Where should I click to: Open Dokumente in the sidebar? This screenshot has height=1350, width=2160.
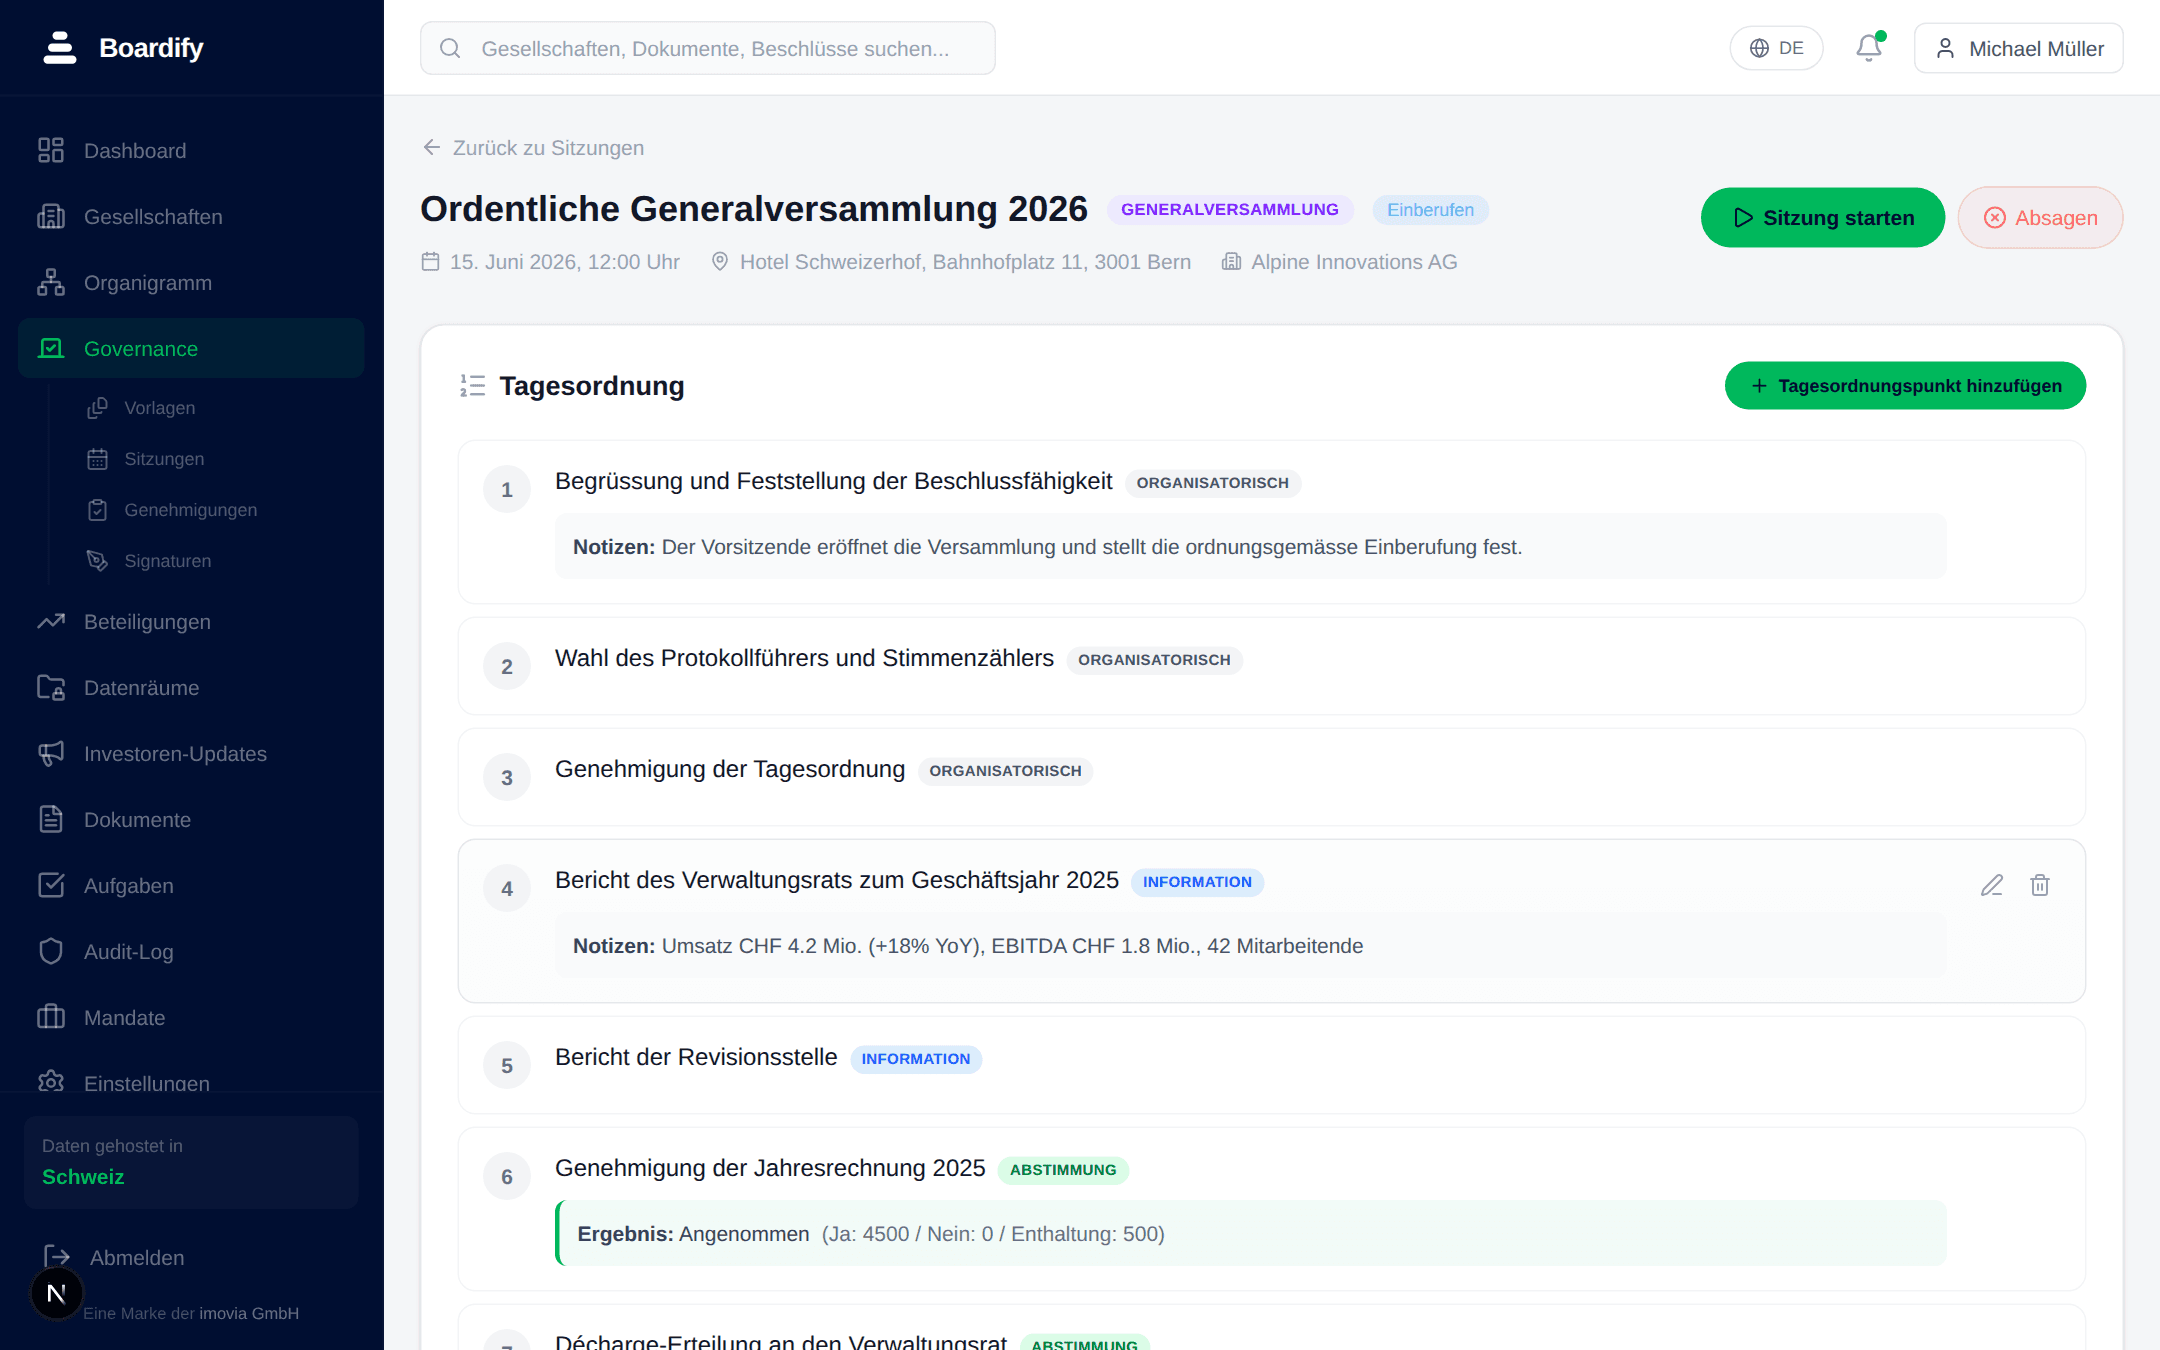[x=190, y=820]
